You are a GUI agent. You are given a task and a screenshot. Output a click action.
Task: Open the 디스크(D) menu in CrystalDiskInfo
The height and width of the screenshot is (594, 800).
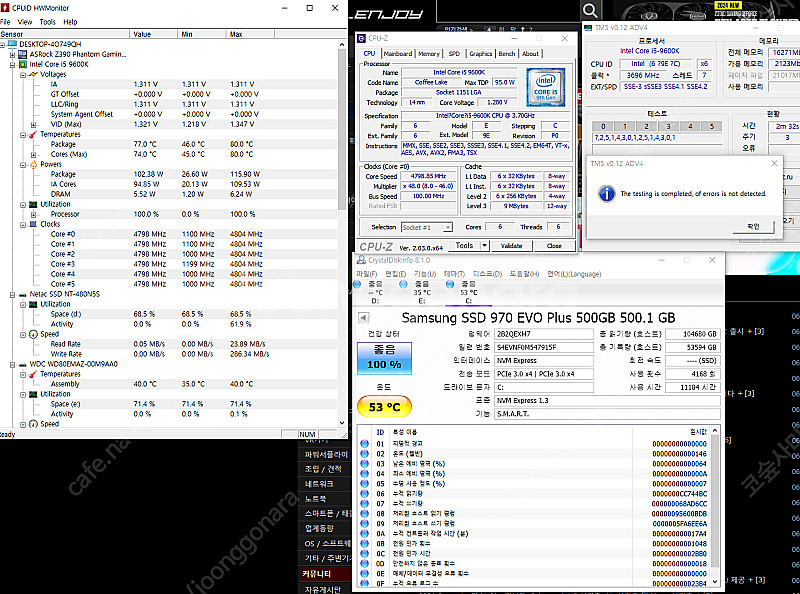(x=487, y=274)
